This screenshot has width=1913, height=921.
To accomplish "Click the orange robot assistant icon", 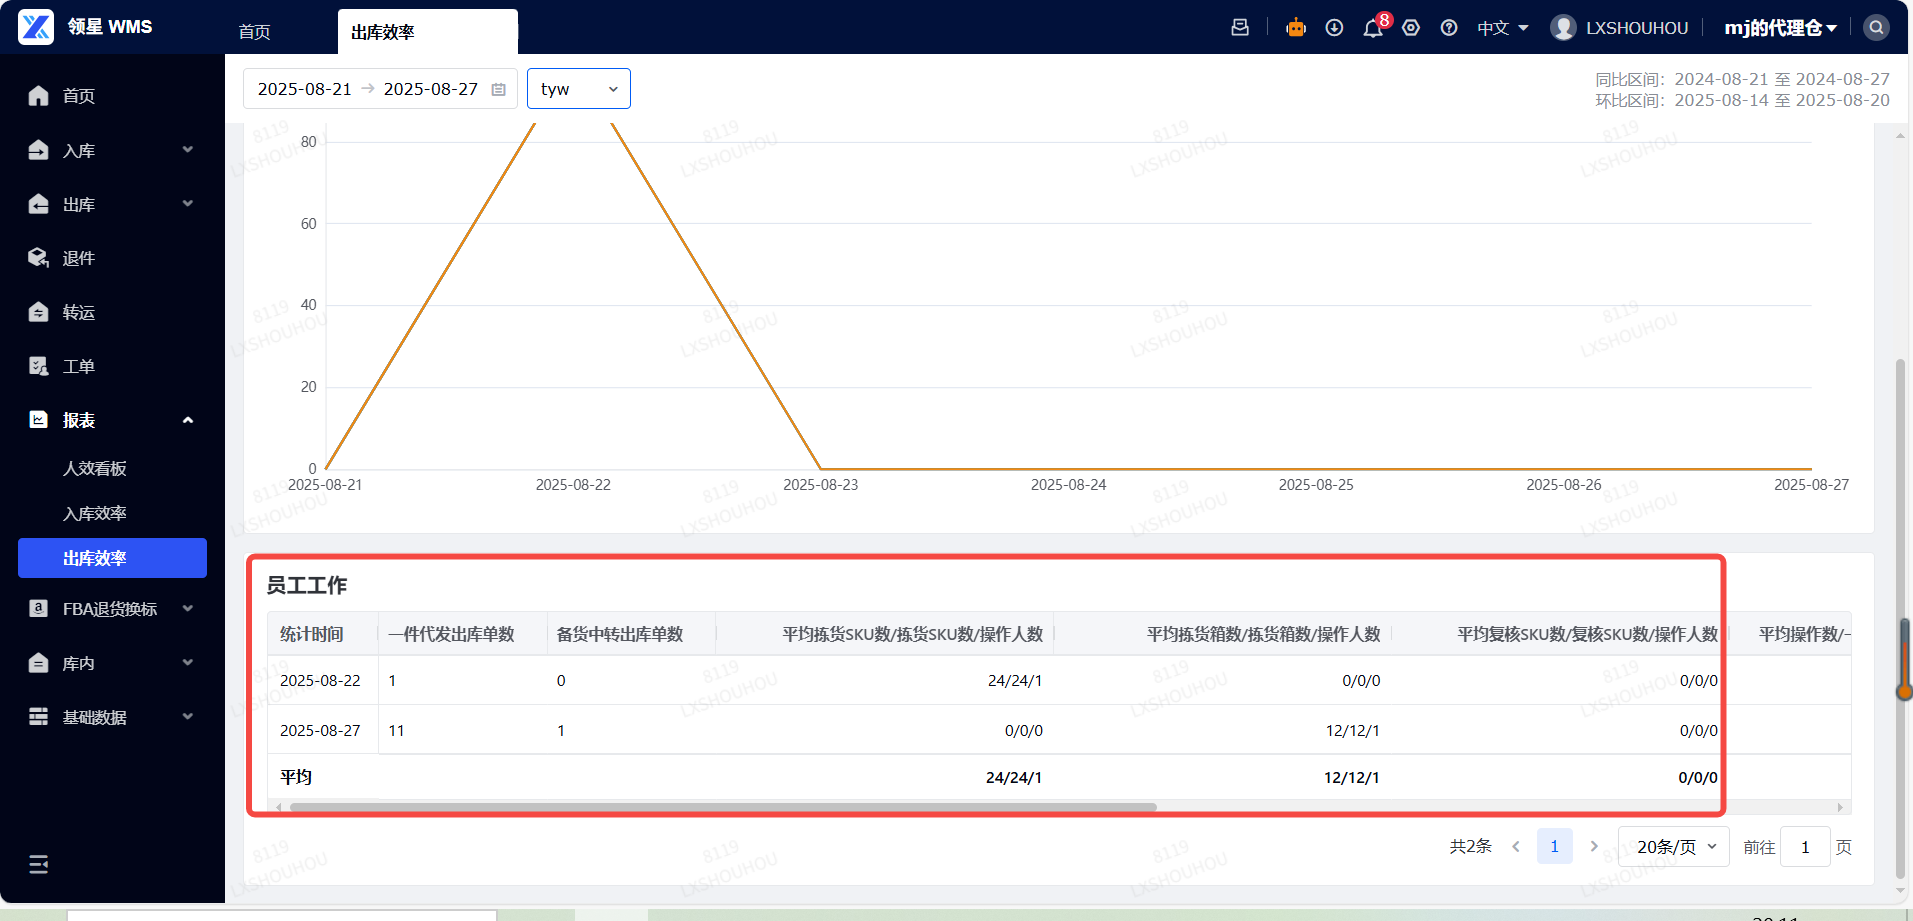I will tap(1296, 28).
